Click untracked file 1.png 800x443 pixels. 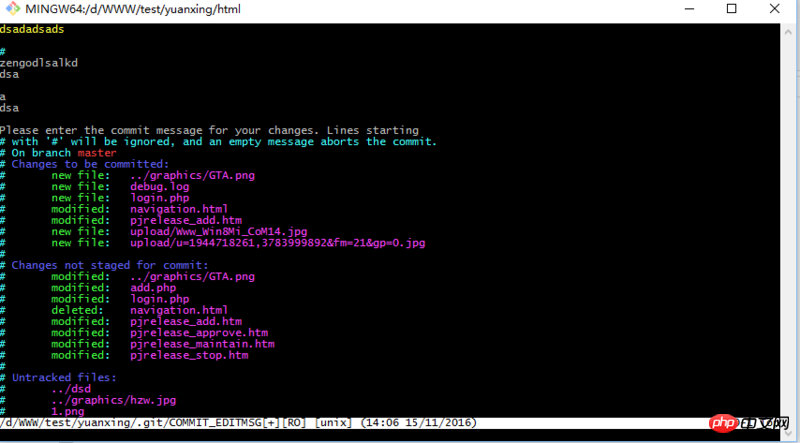[x=67, y=411]
